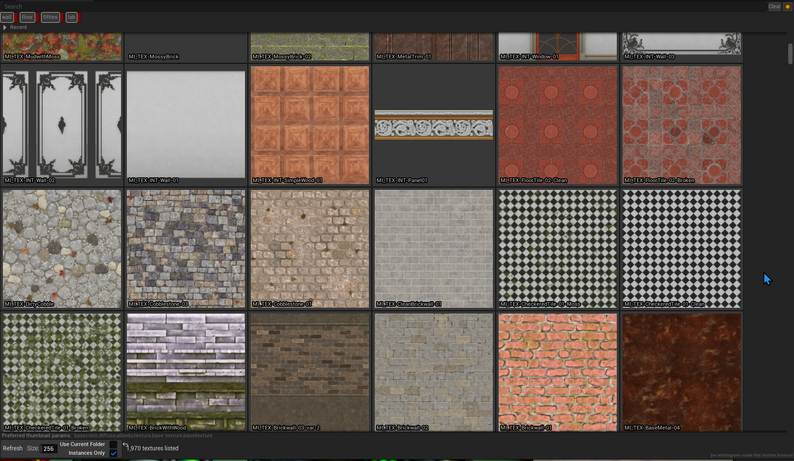Click the '1,970 textures listed' status text

(x=153, y=448)
